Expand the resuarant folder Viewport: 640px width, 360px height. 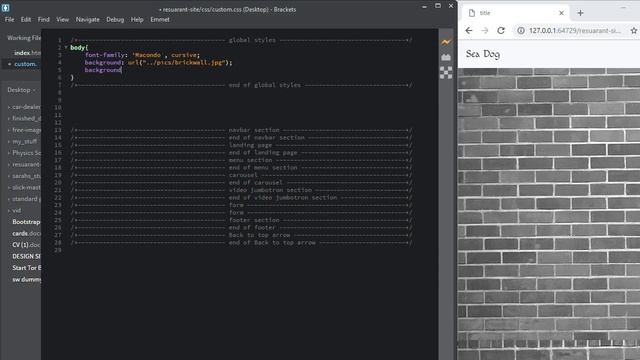click(x=9, y=164)
